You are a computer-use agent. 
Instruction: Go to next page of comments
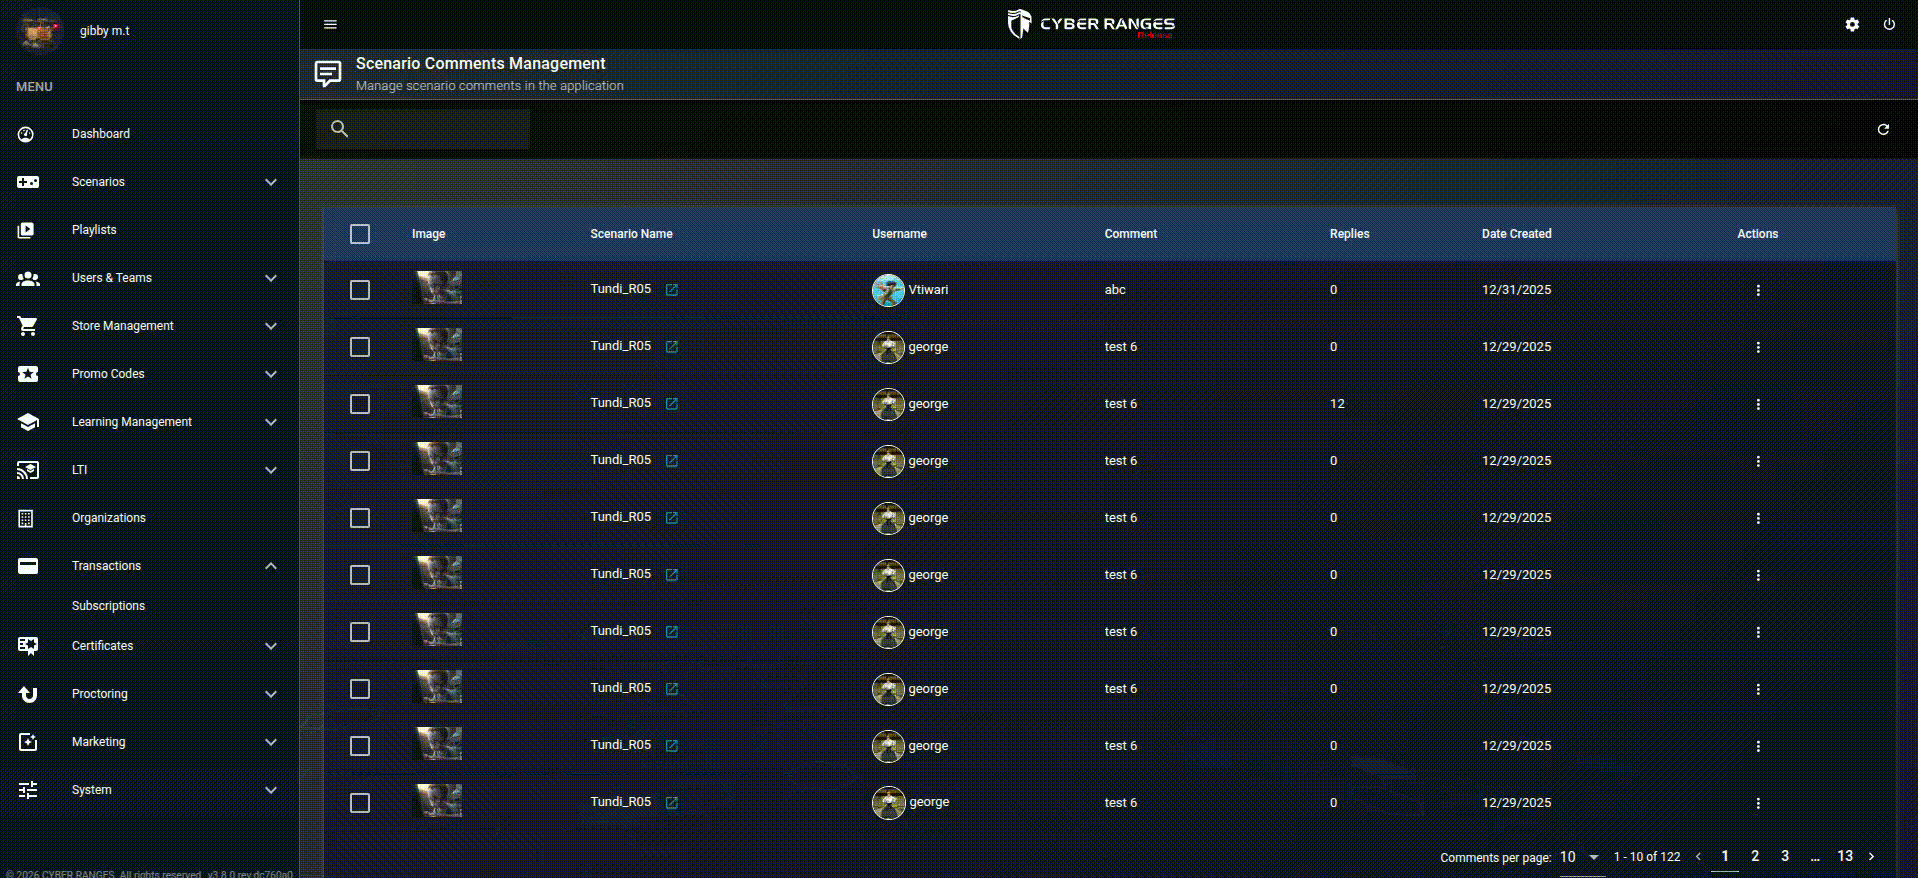(1871, 856)
